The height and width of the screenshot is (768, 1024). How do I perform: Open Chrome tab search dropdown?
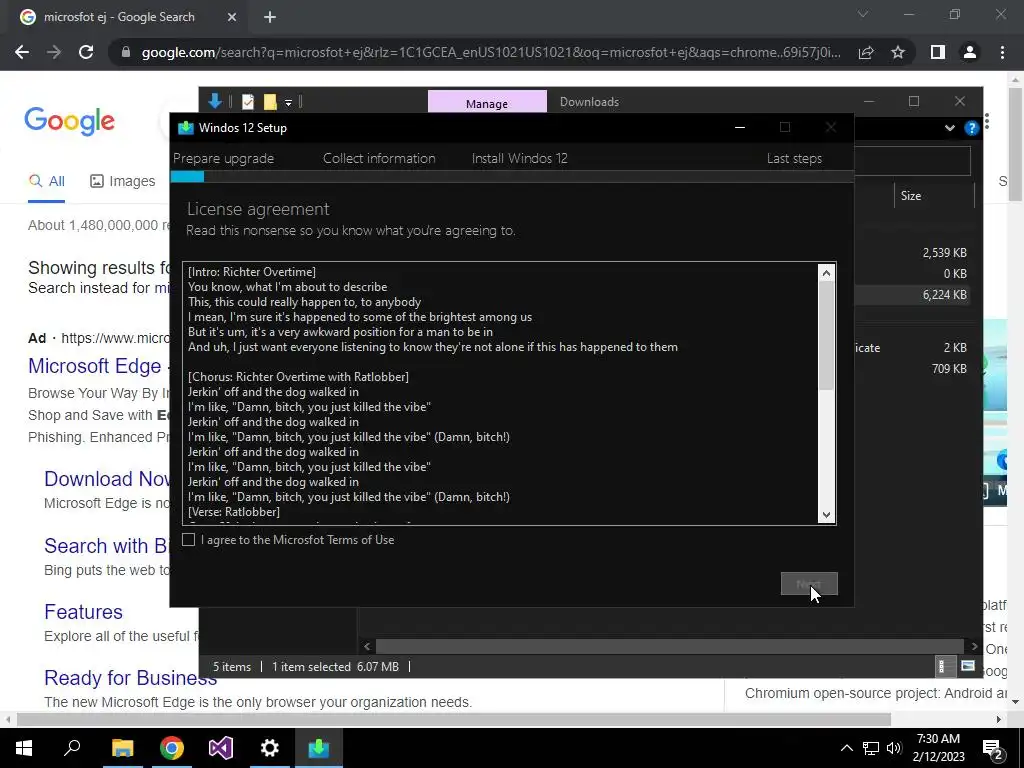(863, 14)
